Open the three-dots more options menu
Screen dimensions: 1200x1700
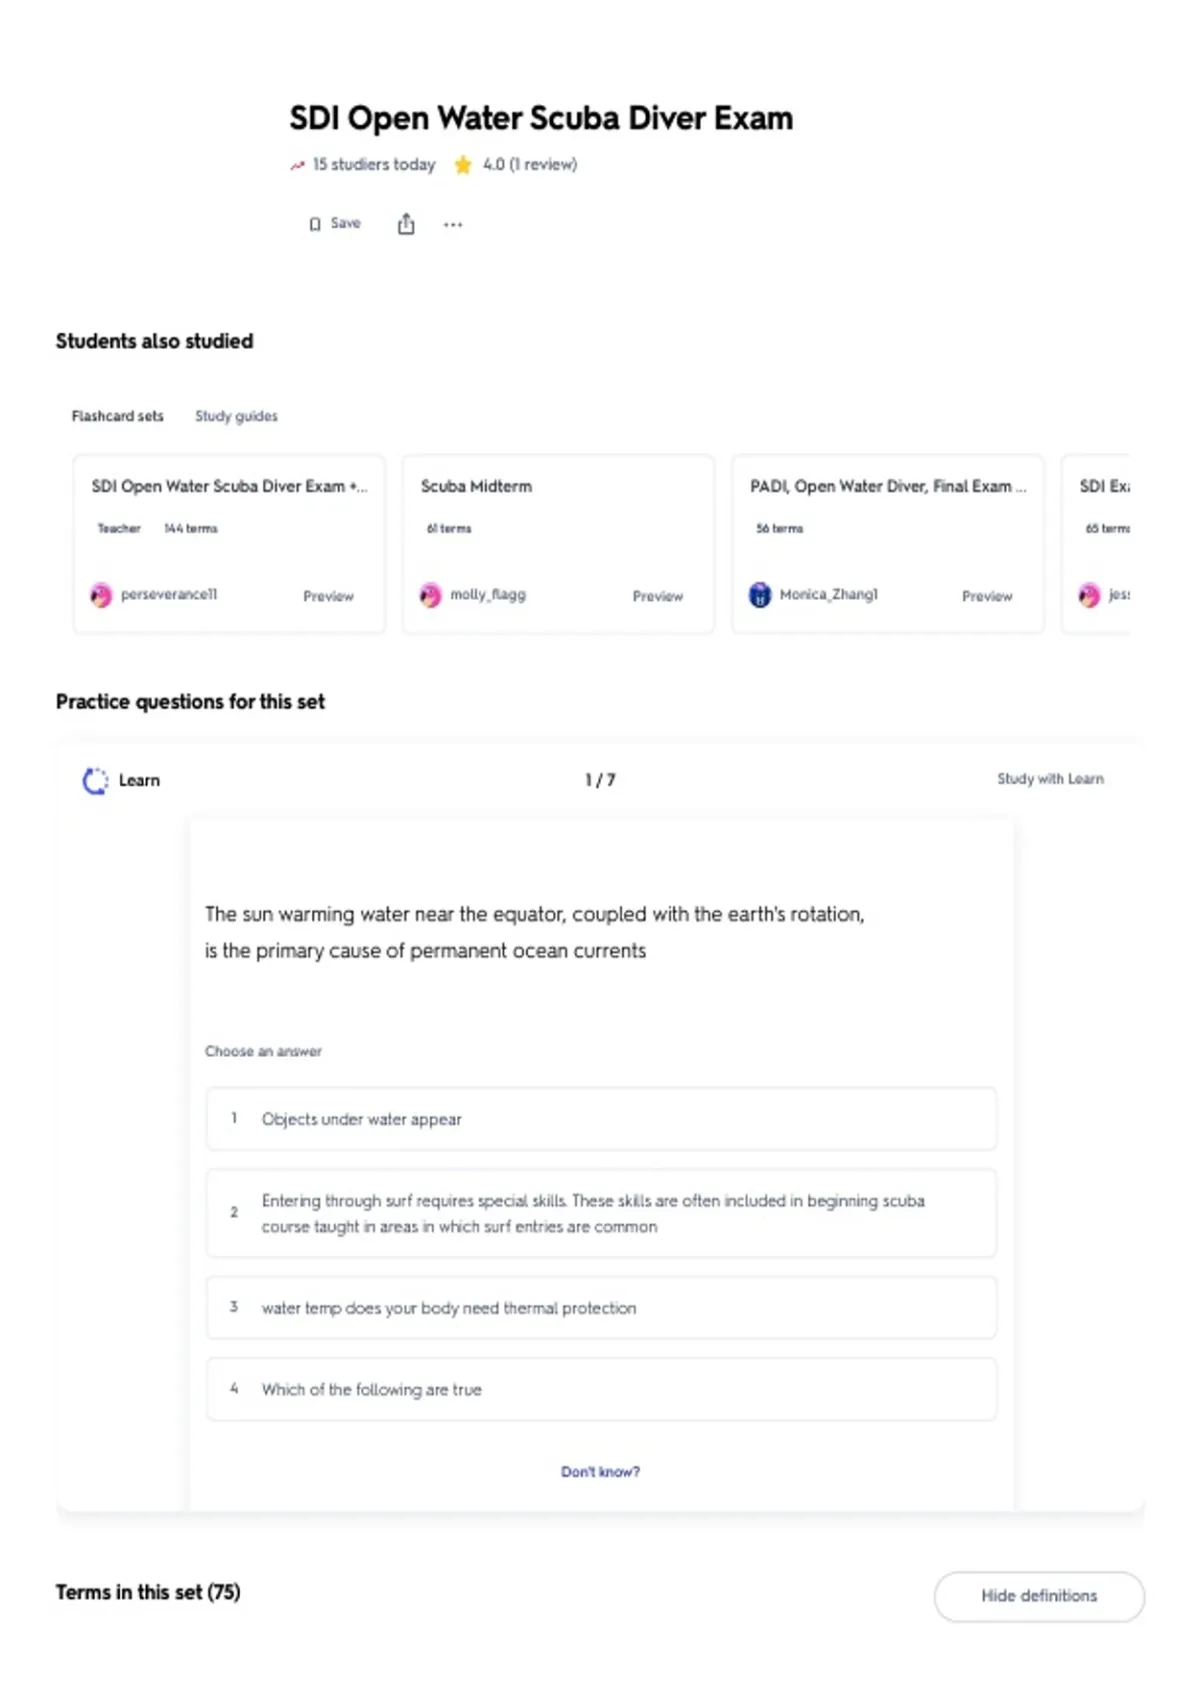point(453,225)
